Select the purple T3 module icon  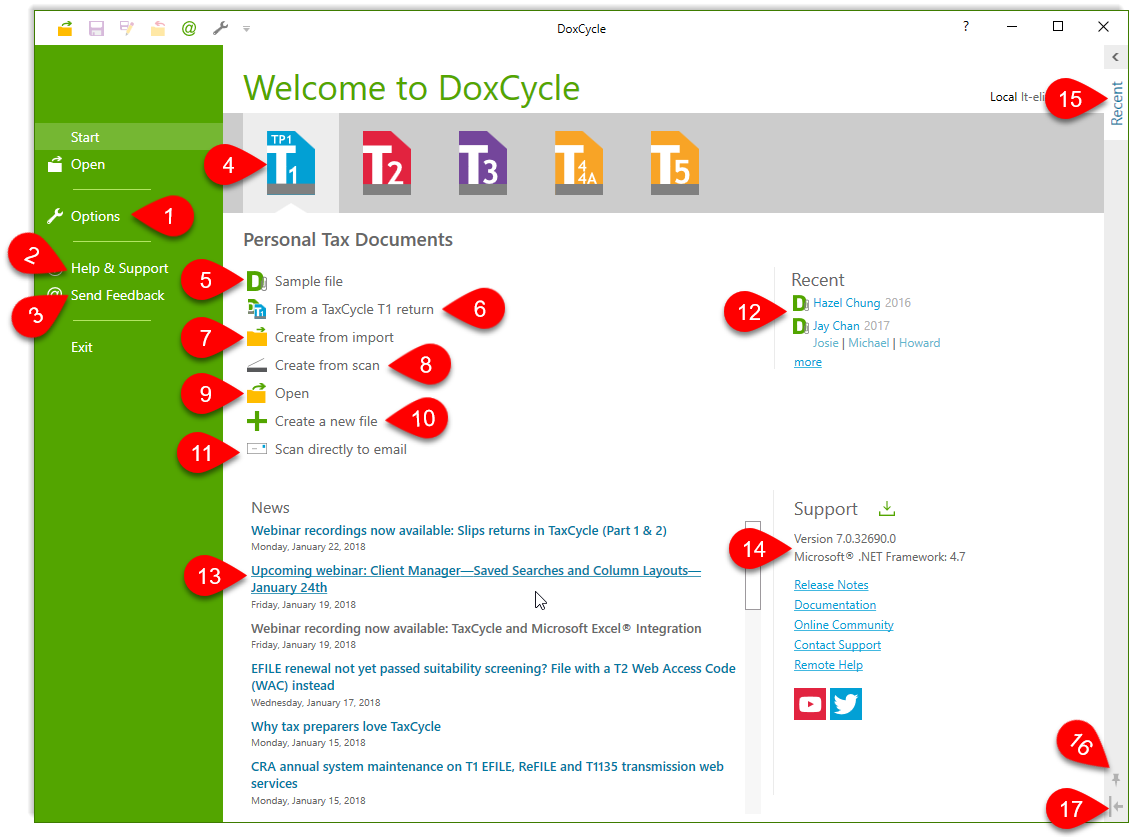point(482,163)
